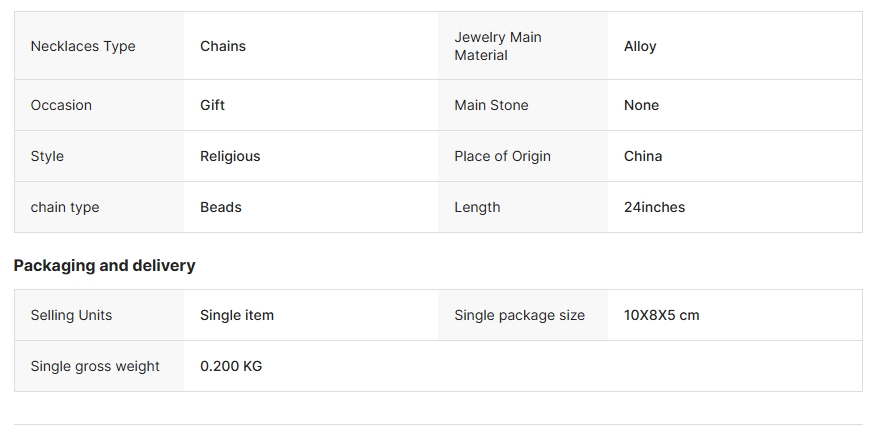The image size is (883, 431).
Task: Select the "Beads" chain type value
Action: click(x=221, y=207)
